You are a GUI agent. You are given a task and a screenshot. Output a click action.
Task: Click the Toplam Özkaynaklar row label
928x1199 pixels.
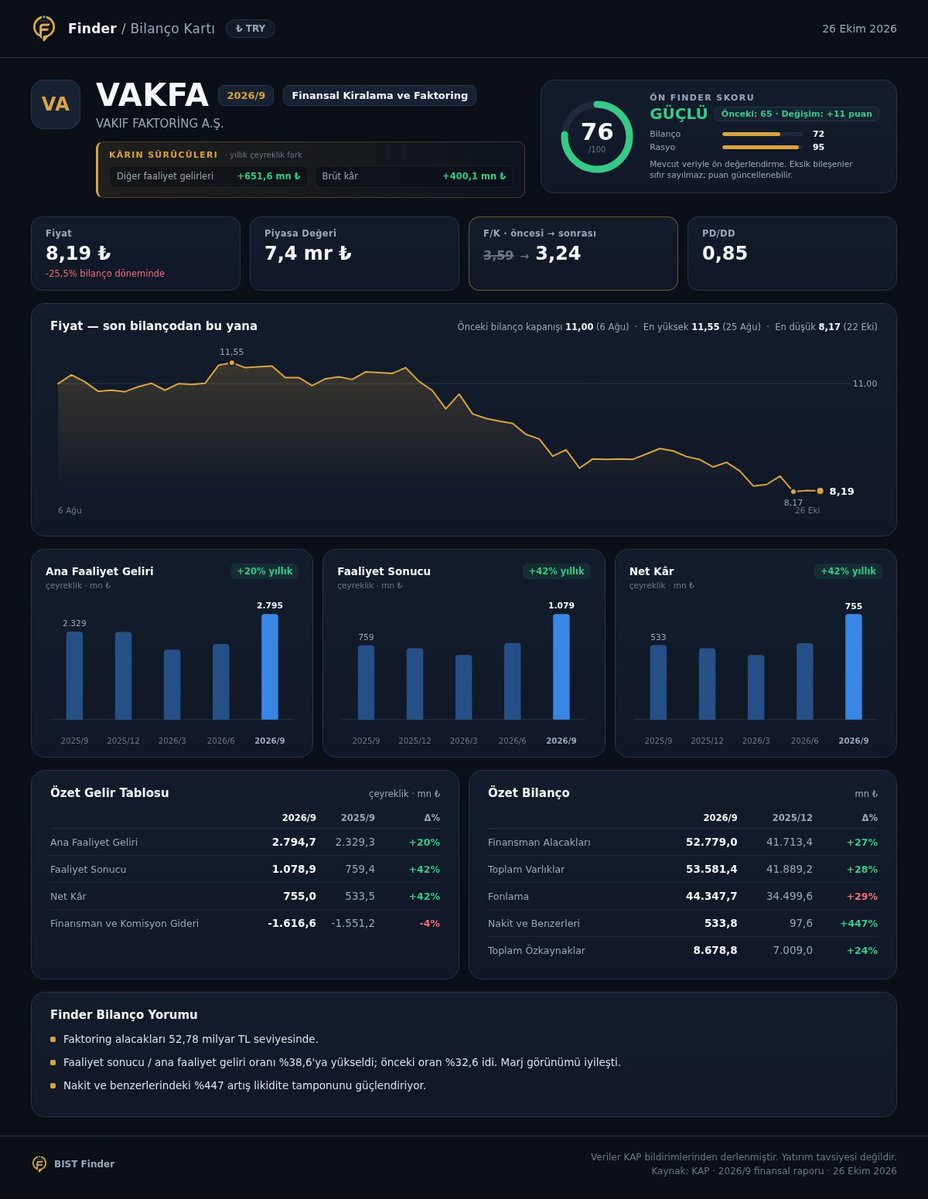tap(537, 950)
